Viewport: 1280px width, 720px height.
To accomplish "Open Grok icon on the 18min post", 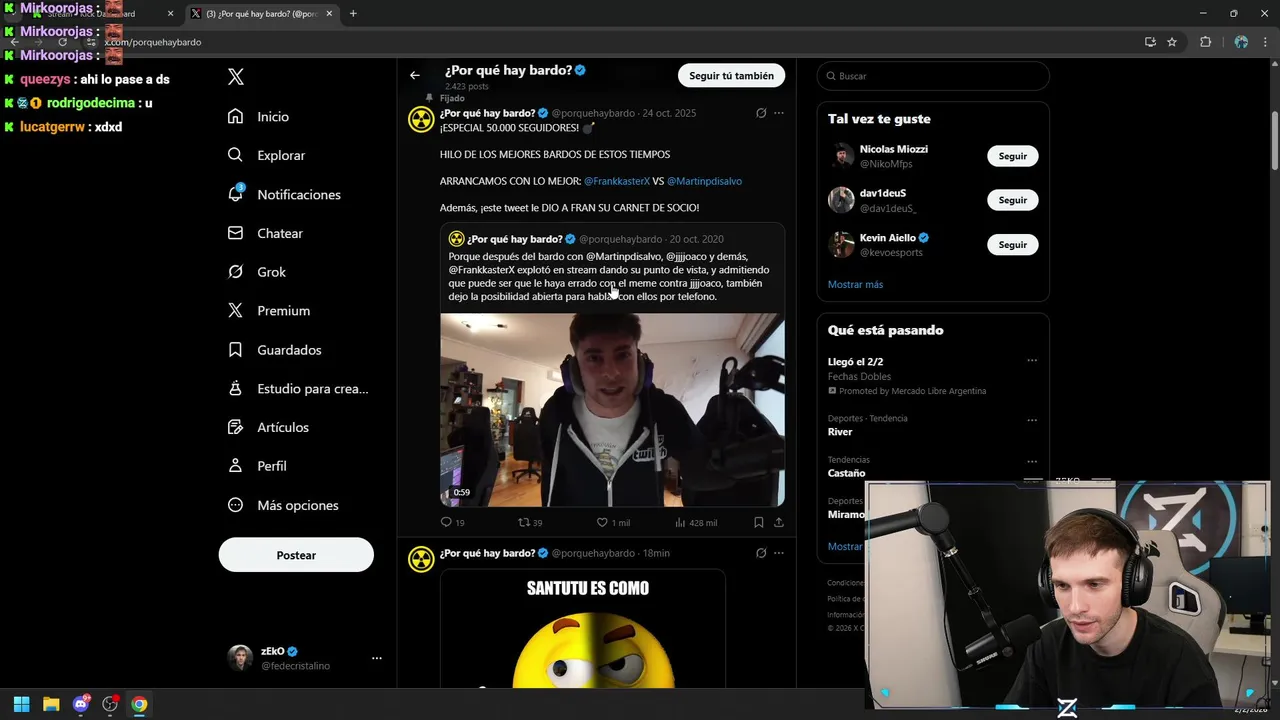I will [761, 553].
